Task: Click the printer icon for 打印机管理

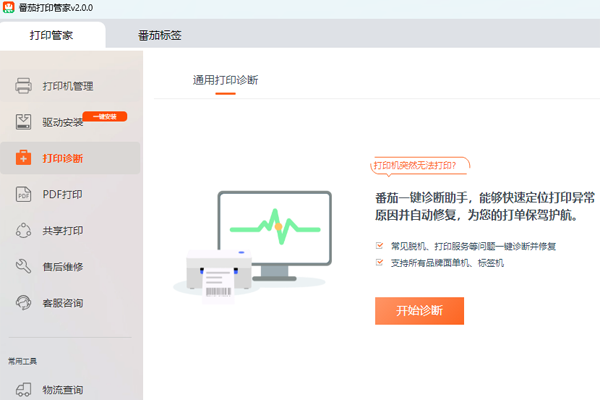Action: [x=24, y=86]
